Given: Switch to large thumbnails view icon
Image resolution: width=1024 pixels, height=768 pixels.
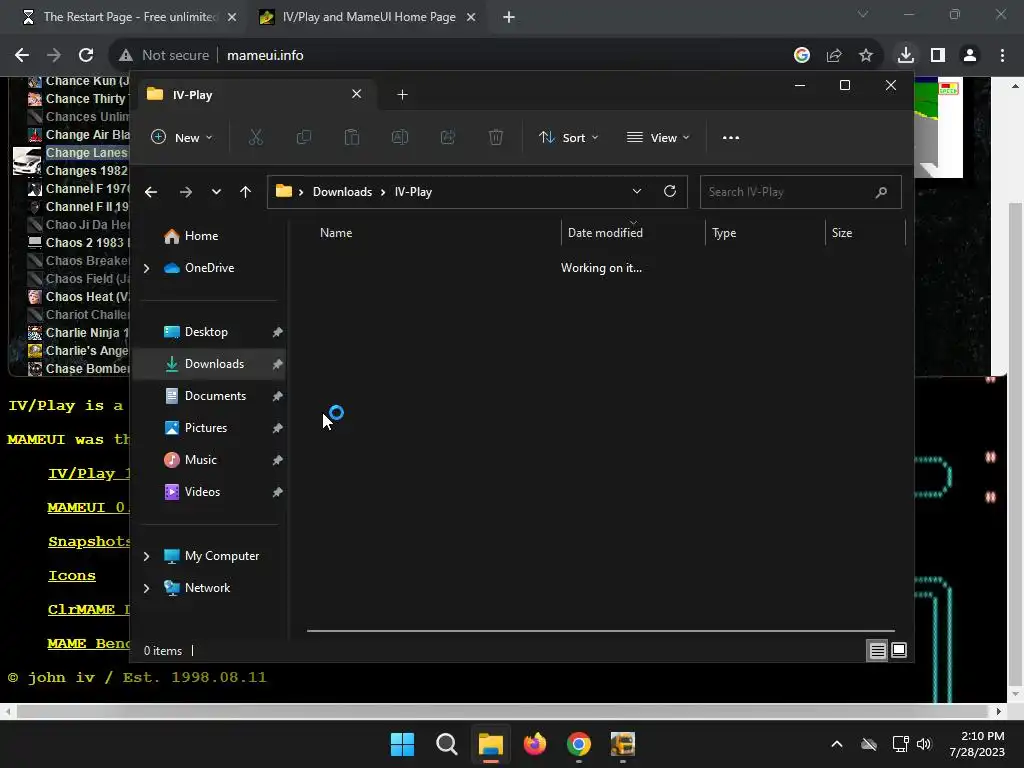Looking at the screenshot, I should click(899, 650).
